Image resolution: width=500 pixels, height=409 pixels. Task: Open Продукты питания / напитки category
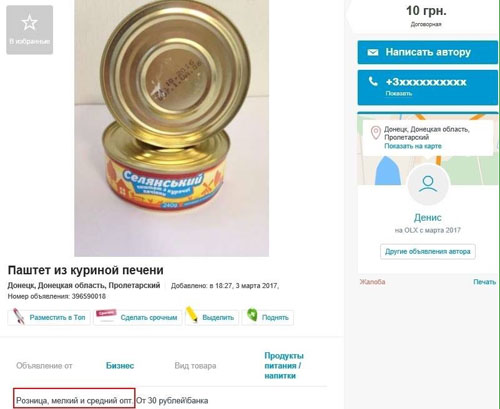[284, 366]
